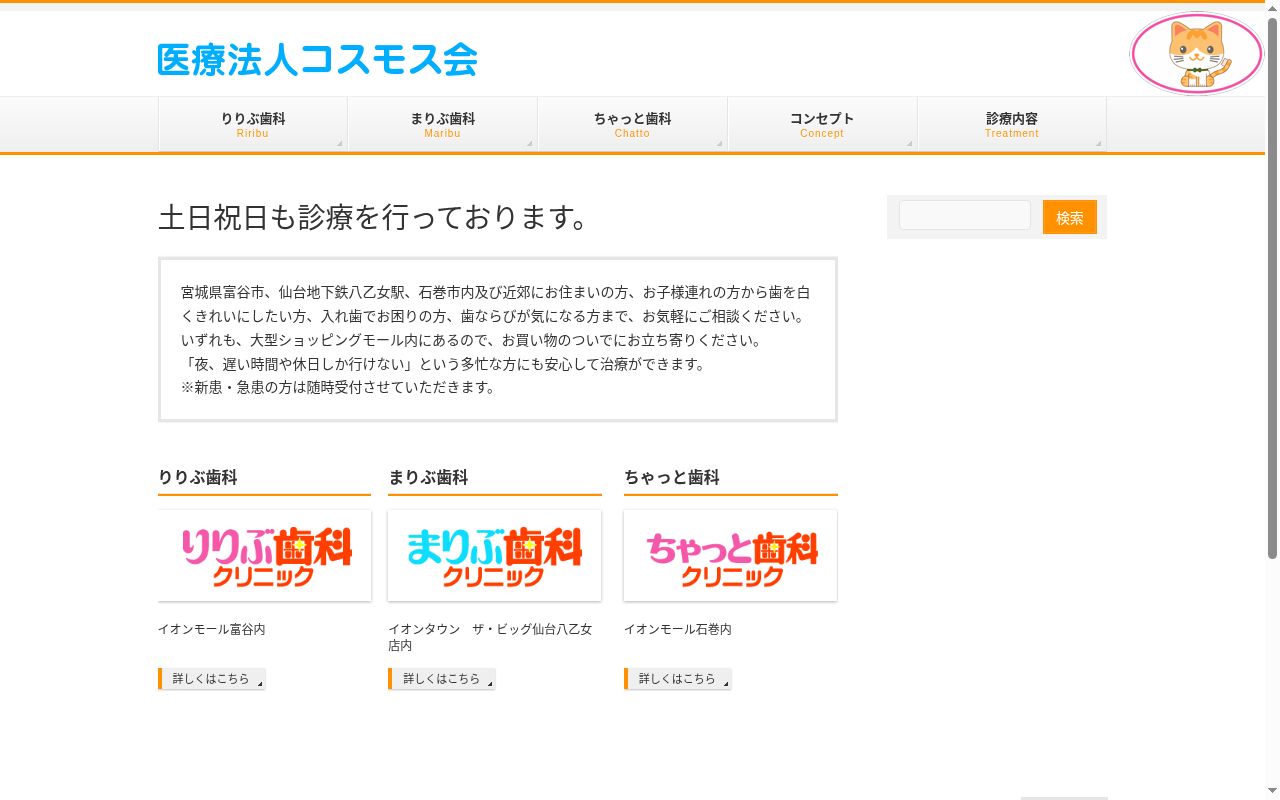This screenshot has height=800, width=1280.
Task: Open the コンセプト Concept menu
Action: pos(822,125)
